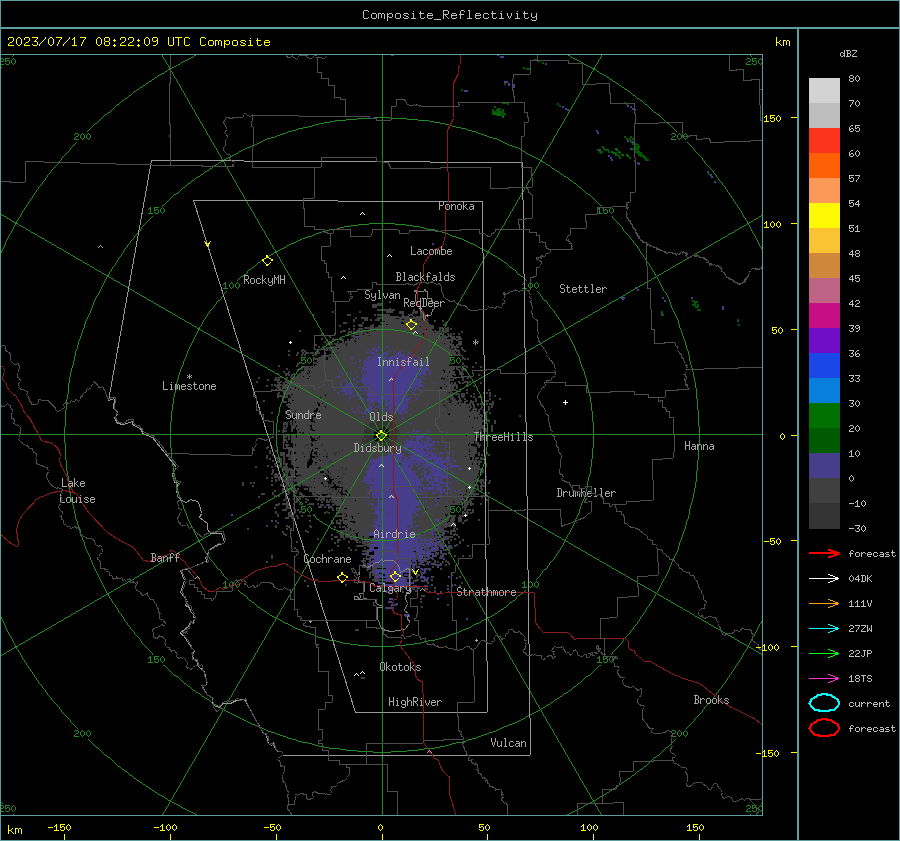This screenshot has height=841, width=900.
Task: Click the yellow diamond marker below Cochrane
Action: point(343,577)
